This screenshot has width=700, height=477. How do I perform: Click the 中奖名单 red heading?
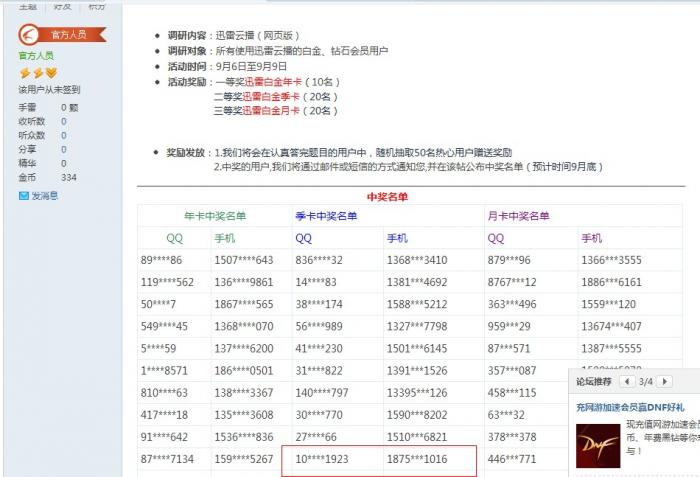click(x=387, y=197)
